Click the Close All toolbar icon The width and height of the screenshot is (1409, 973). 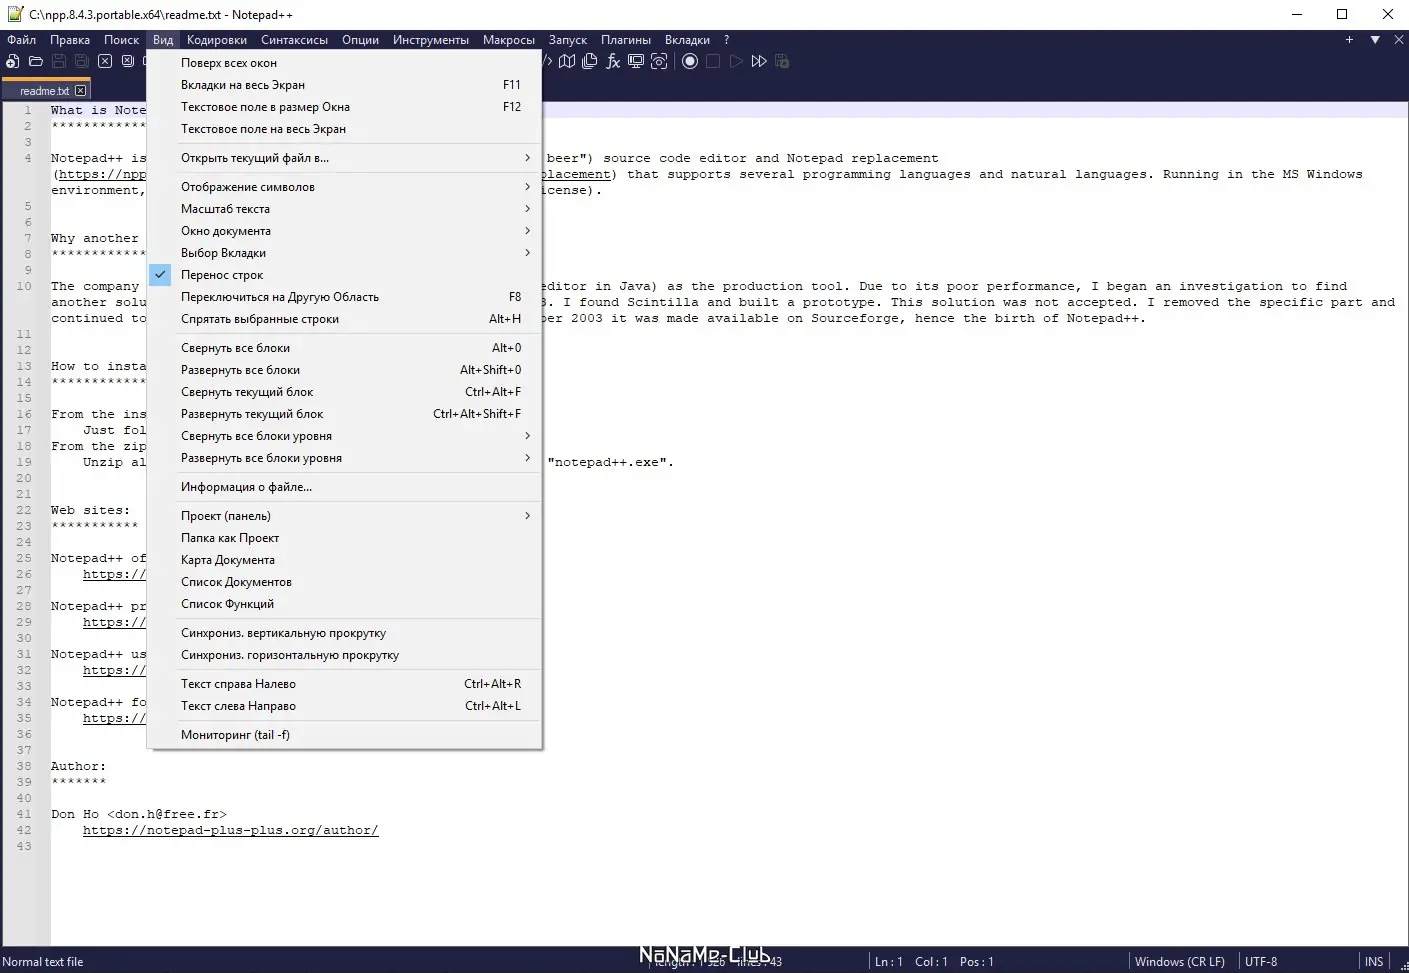(x=128, y=61)
